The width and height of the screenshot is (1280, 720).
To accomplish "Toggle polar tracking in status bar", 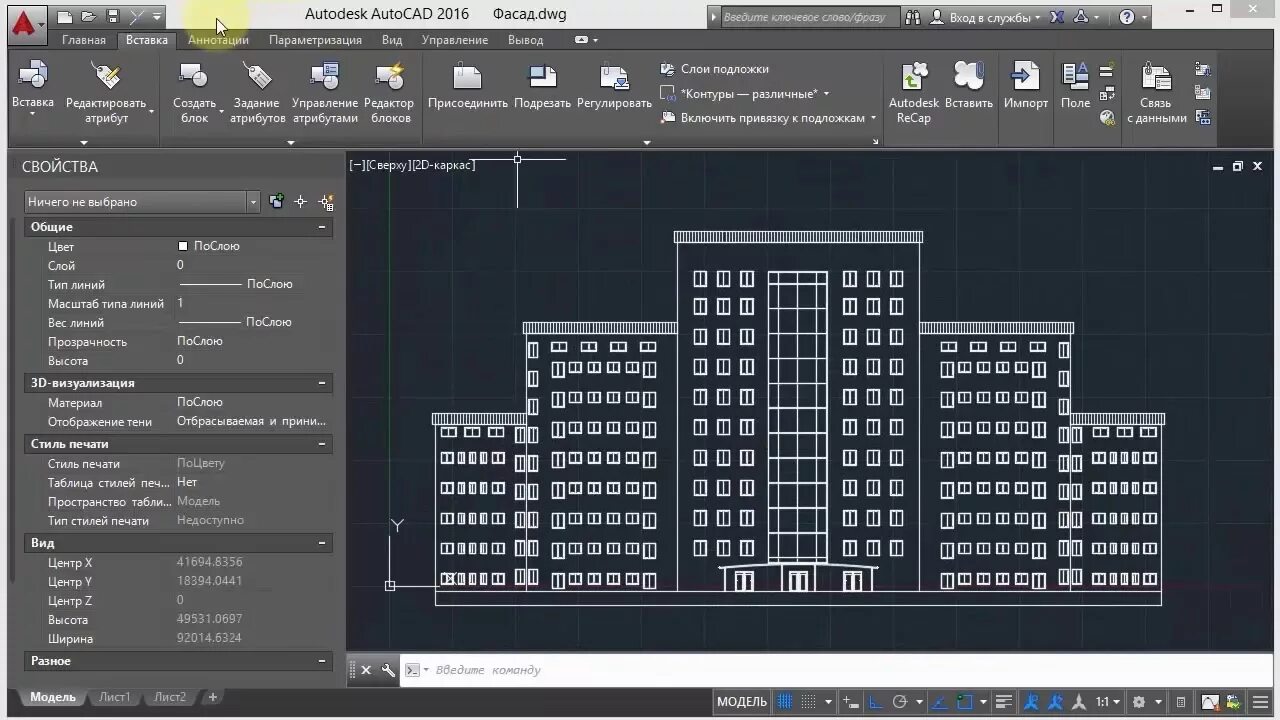I will click(899, 702).
